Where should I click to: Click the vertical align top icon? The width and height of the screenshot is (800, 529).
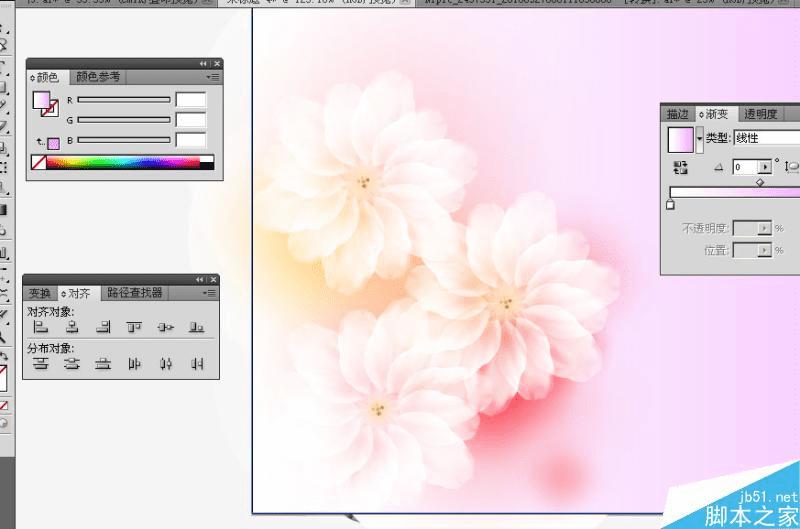point(134,326)
